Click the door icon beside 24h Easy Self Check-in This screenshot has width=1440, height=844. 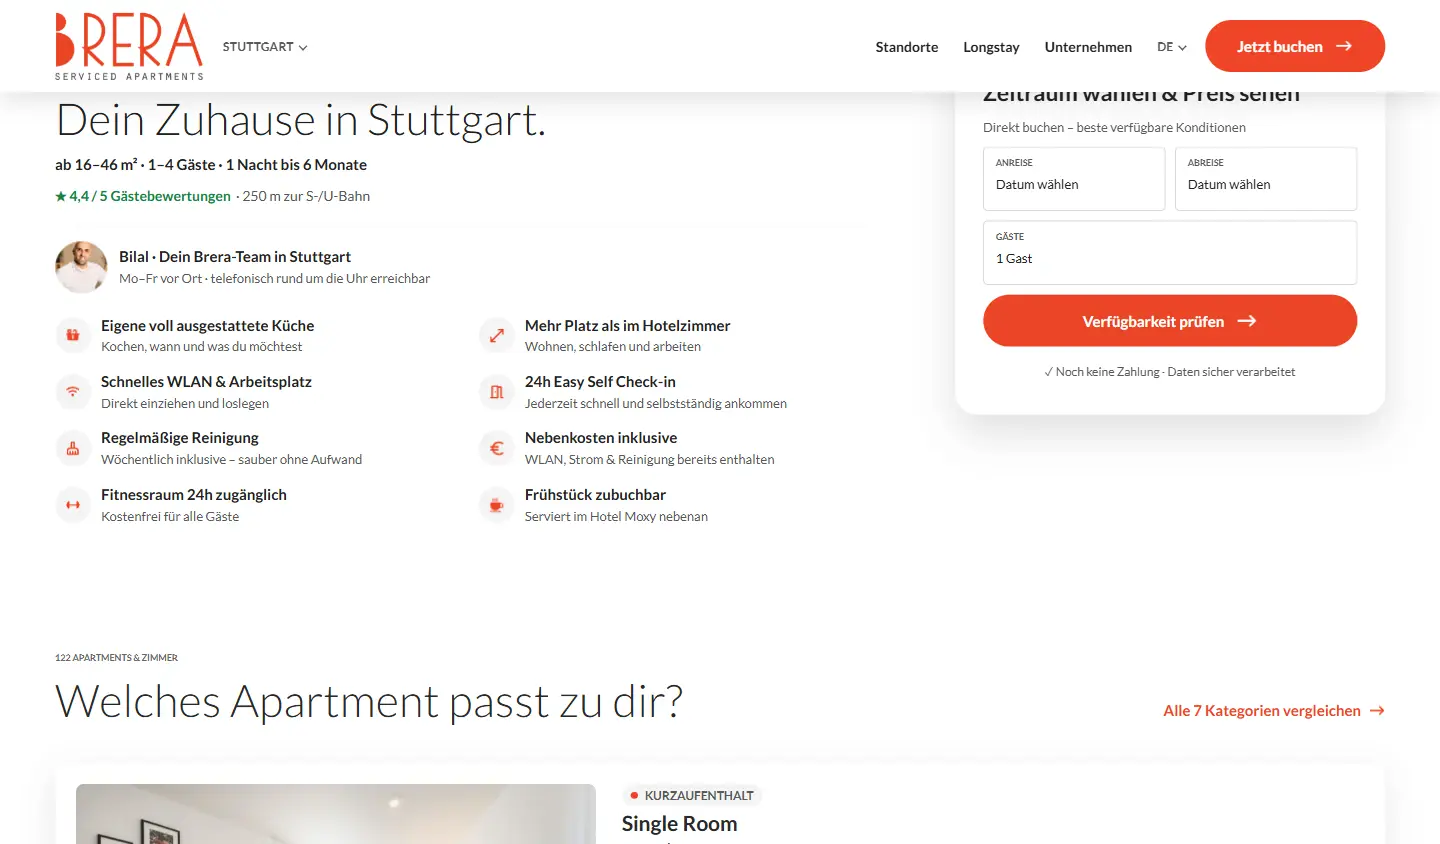(x=497, y=391)
